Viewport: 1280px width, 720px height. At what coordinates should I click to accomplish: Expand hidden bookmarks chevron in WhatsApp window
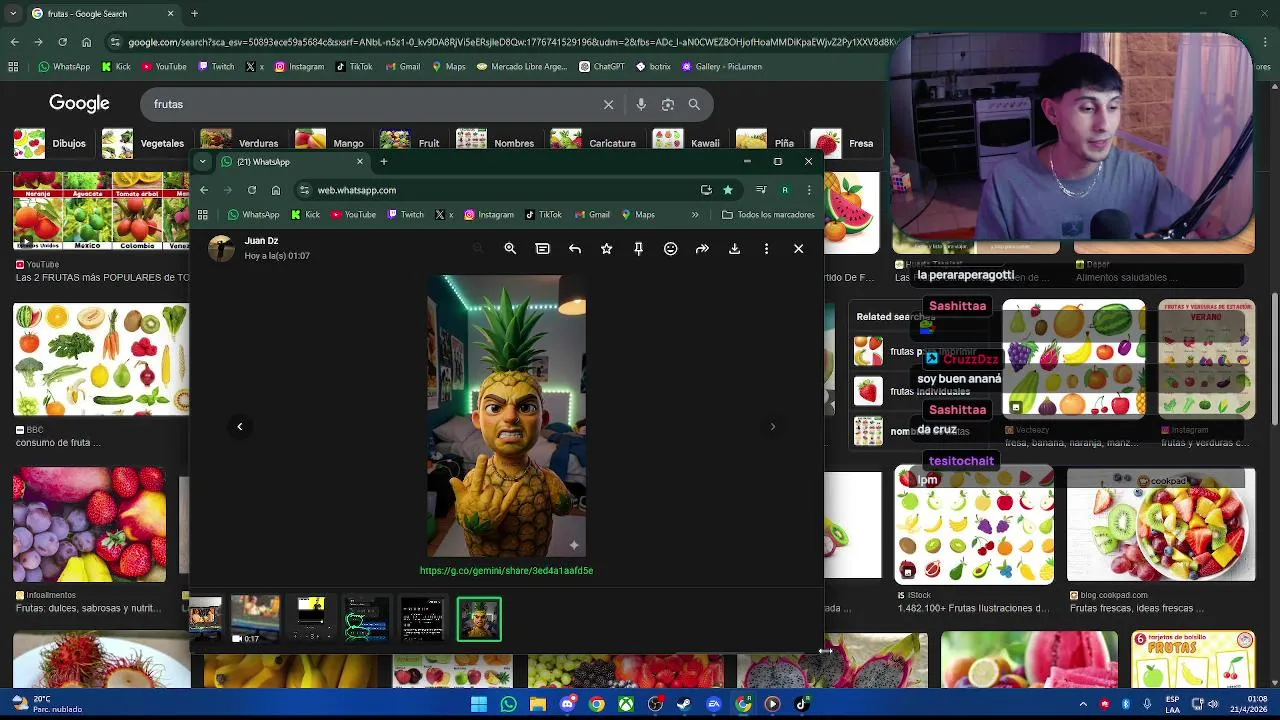click(695, 214)
